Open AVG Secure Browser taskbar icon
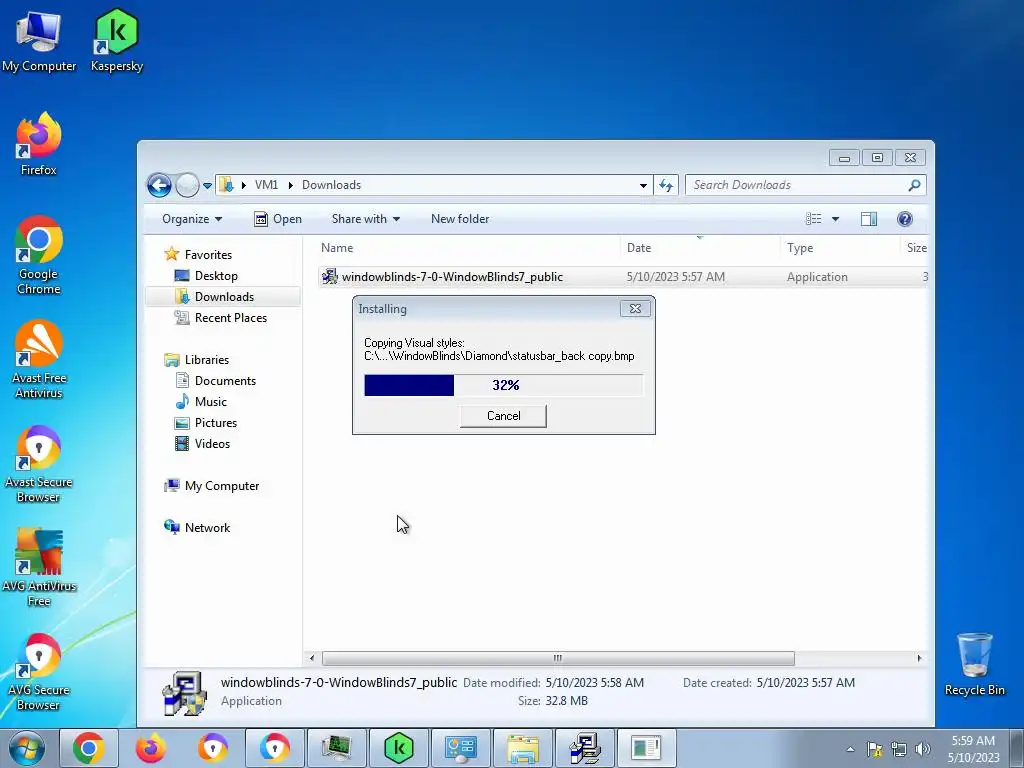Screen dimensions: 1024x768 (x=275, y=748)
